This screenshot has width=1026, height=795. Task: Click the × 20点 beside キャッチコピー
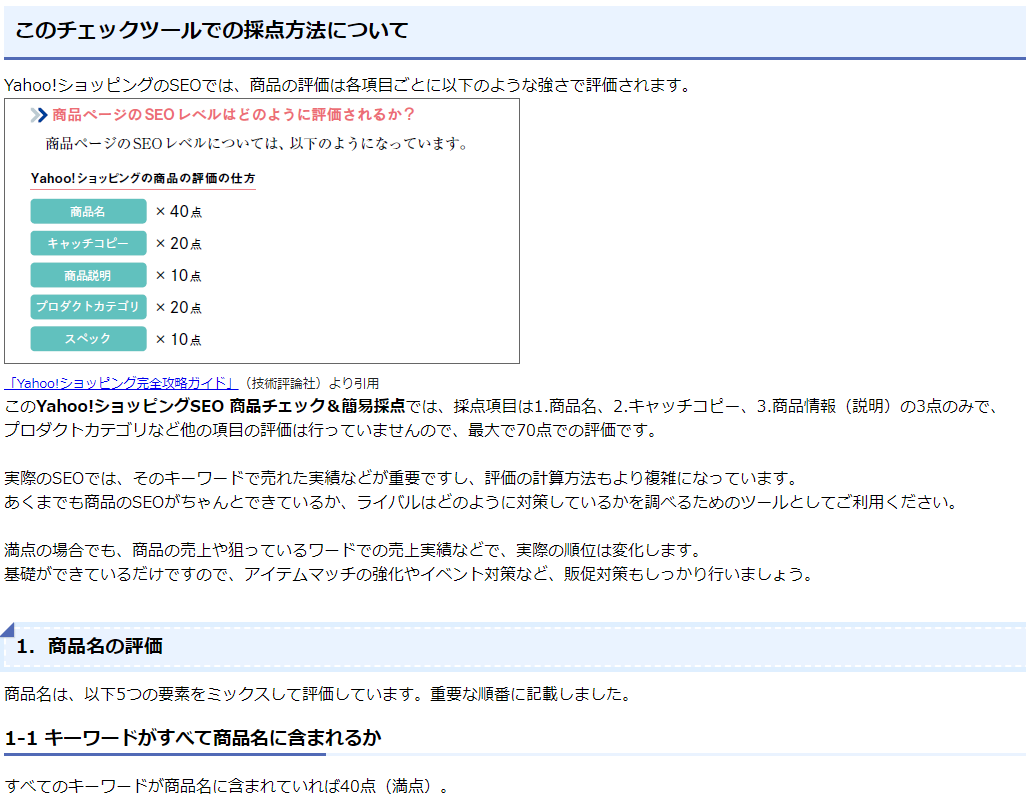(x=179, y=243)
